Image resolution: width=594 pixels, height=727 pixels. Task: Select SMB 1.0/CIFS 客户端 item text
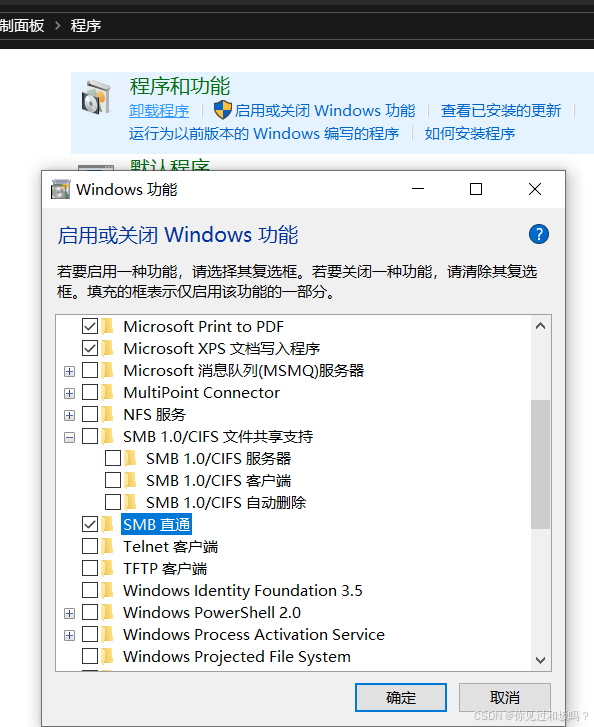point(218,480)
